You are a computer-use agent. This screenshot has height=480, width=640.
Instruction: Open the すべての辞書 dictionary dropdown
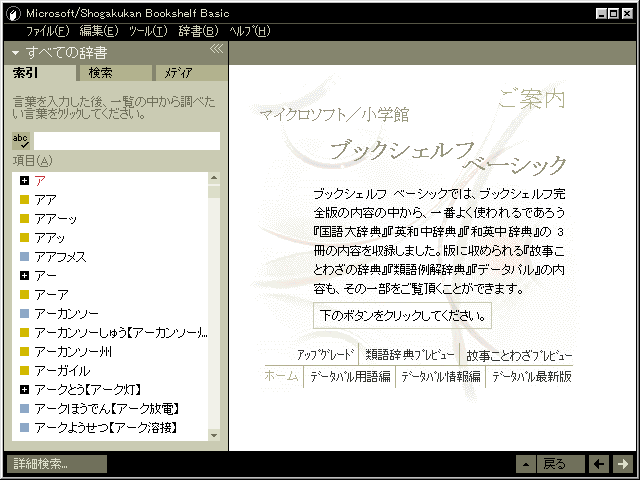tap(60, 53)
